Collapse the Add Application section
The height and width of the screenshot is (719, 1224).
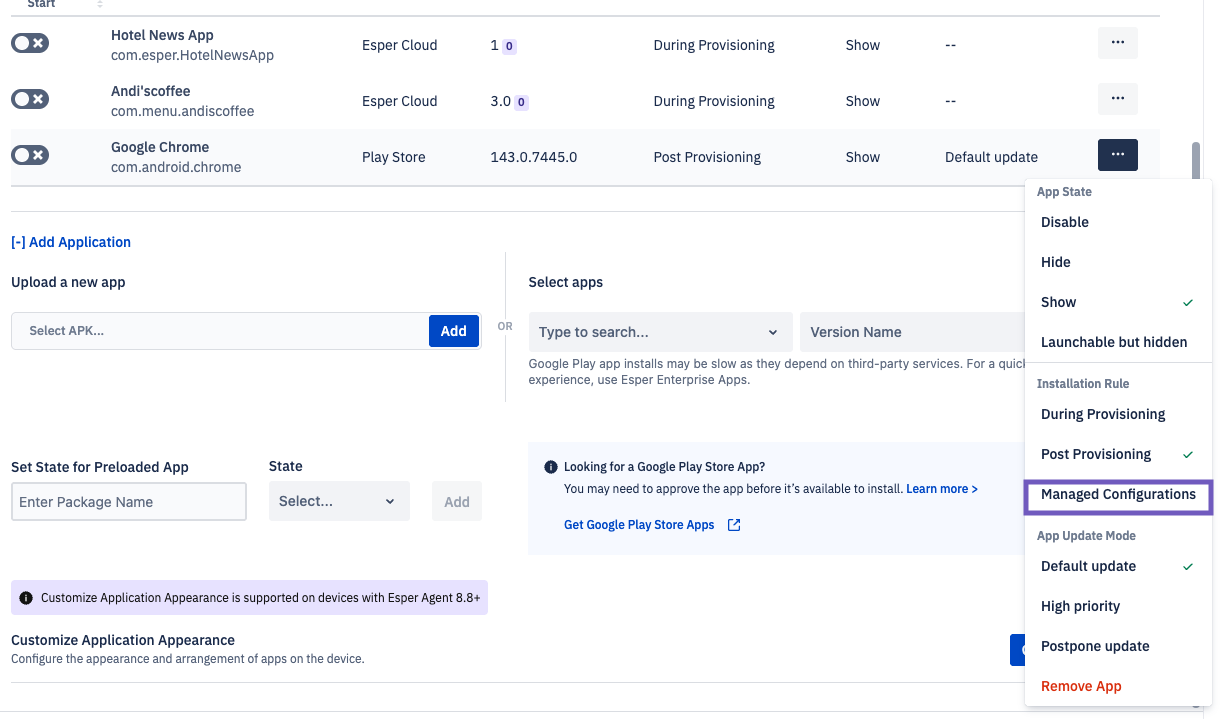[x=71, y=242]
